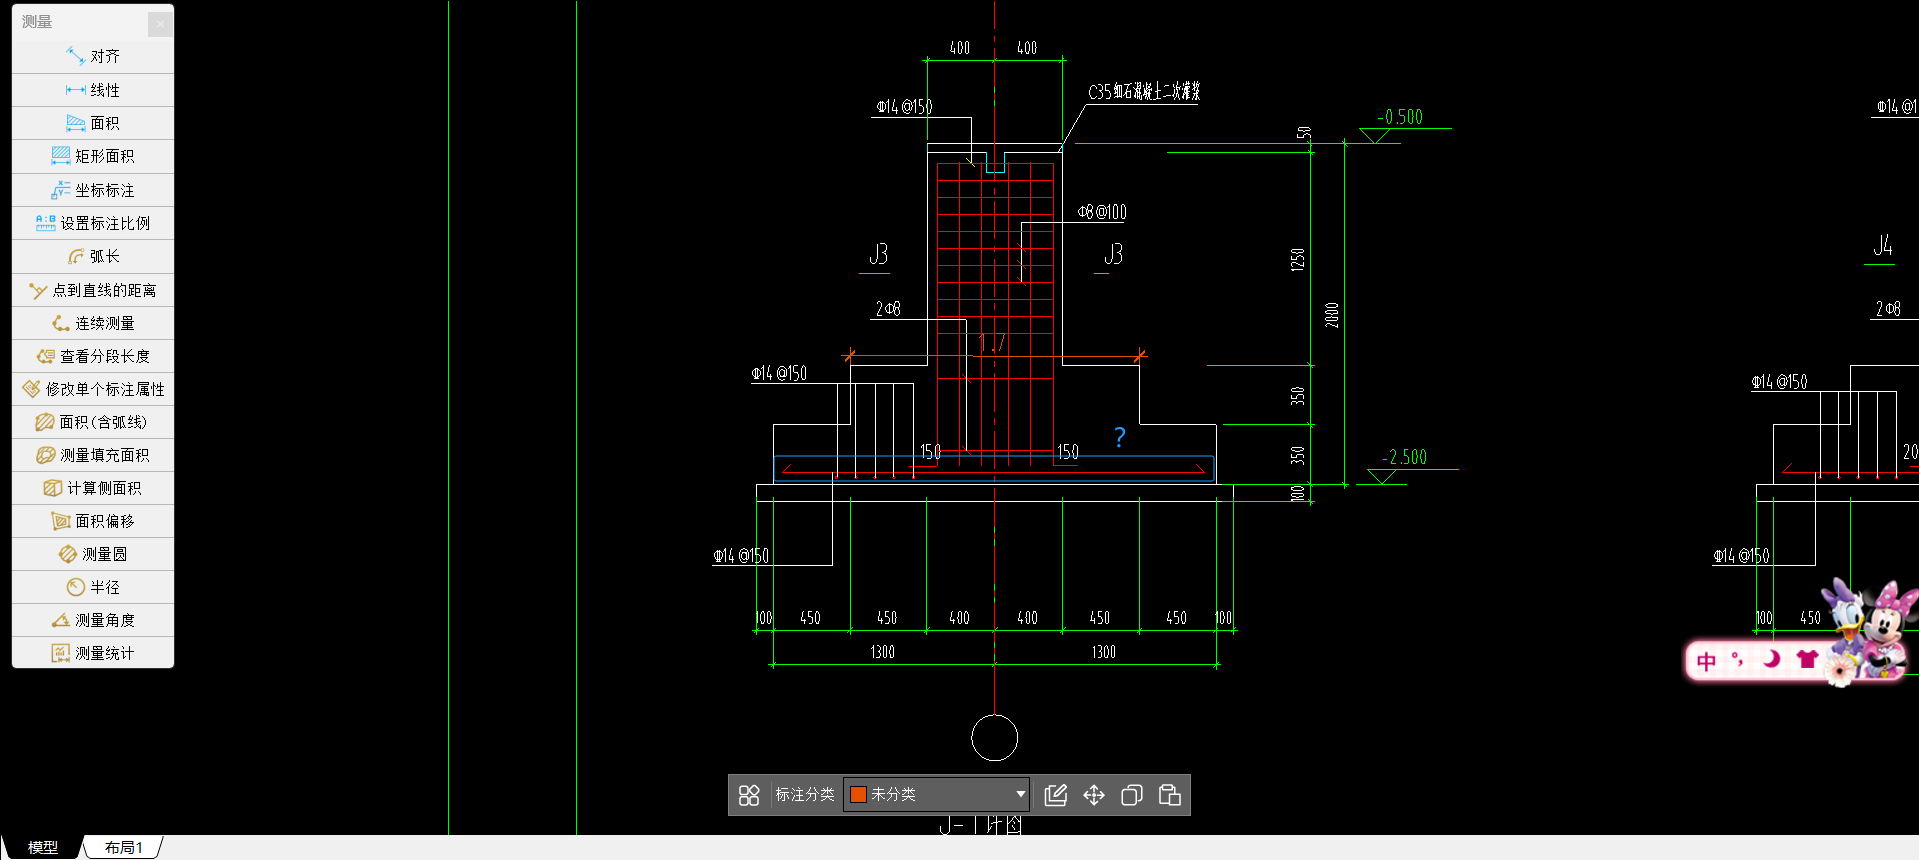Click the 2Φ8 rebar label
Image resolution: width=1919 pixels, height=860 pixels.
[888, 309]
